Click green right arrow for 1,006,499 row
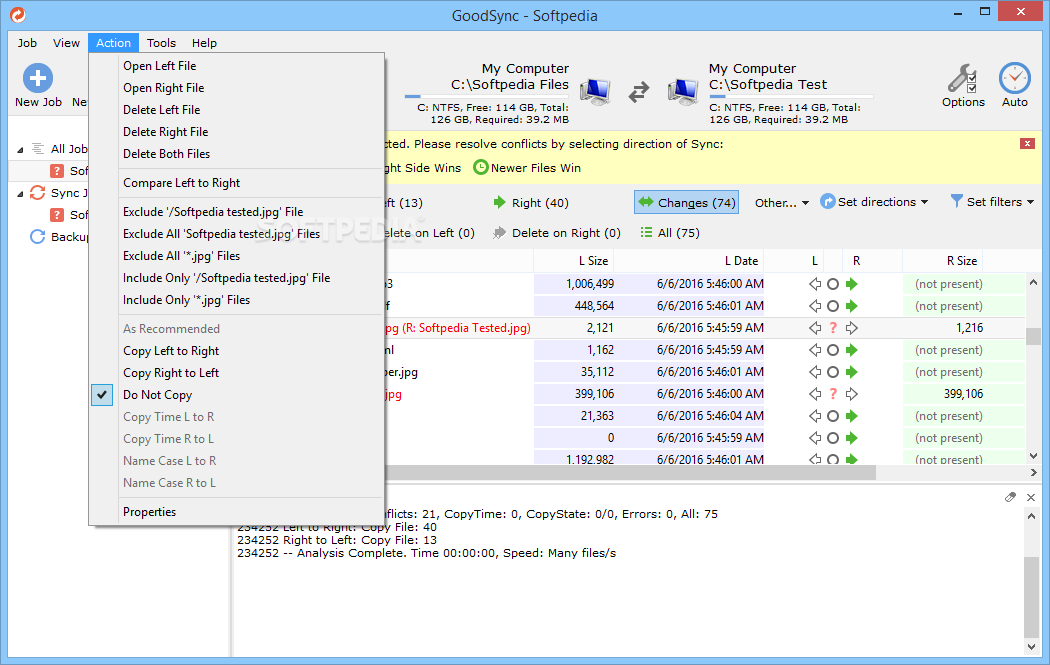Image resolution: width=1050 pixels, height=665 pixels. click(851, 284)
